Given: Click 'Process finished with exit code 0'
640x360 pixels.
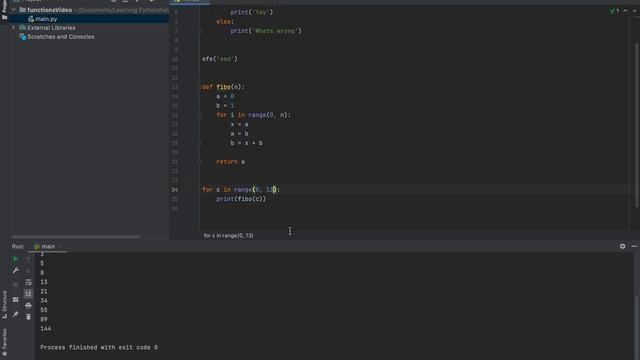Looking at the screenshot, I should (99, 347).
